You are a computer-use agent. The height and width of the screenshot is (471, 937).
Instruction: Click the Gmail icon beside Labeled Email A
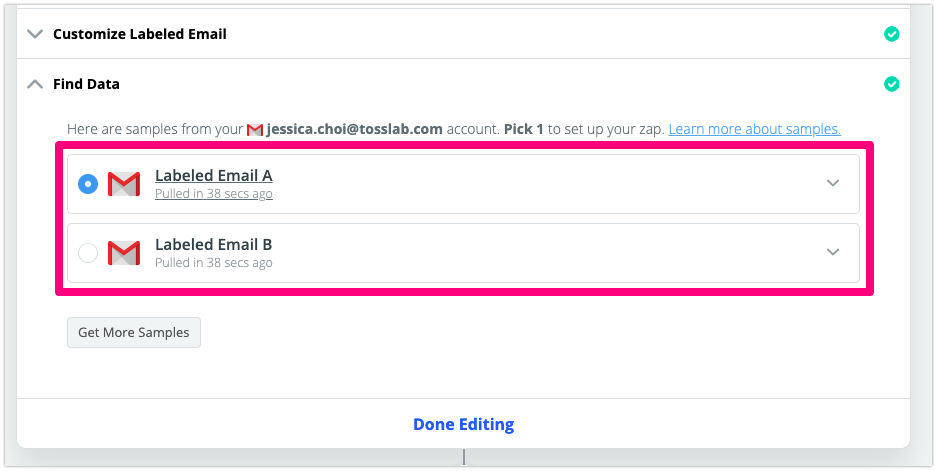click(124, 184)
